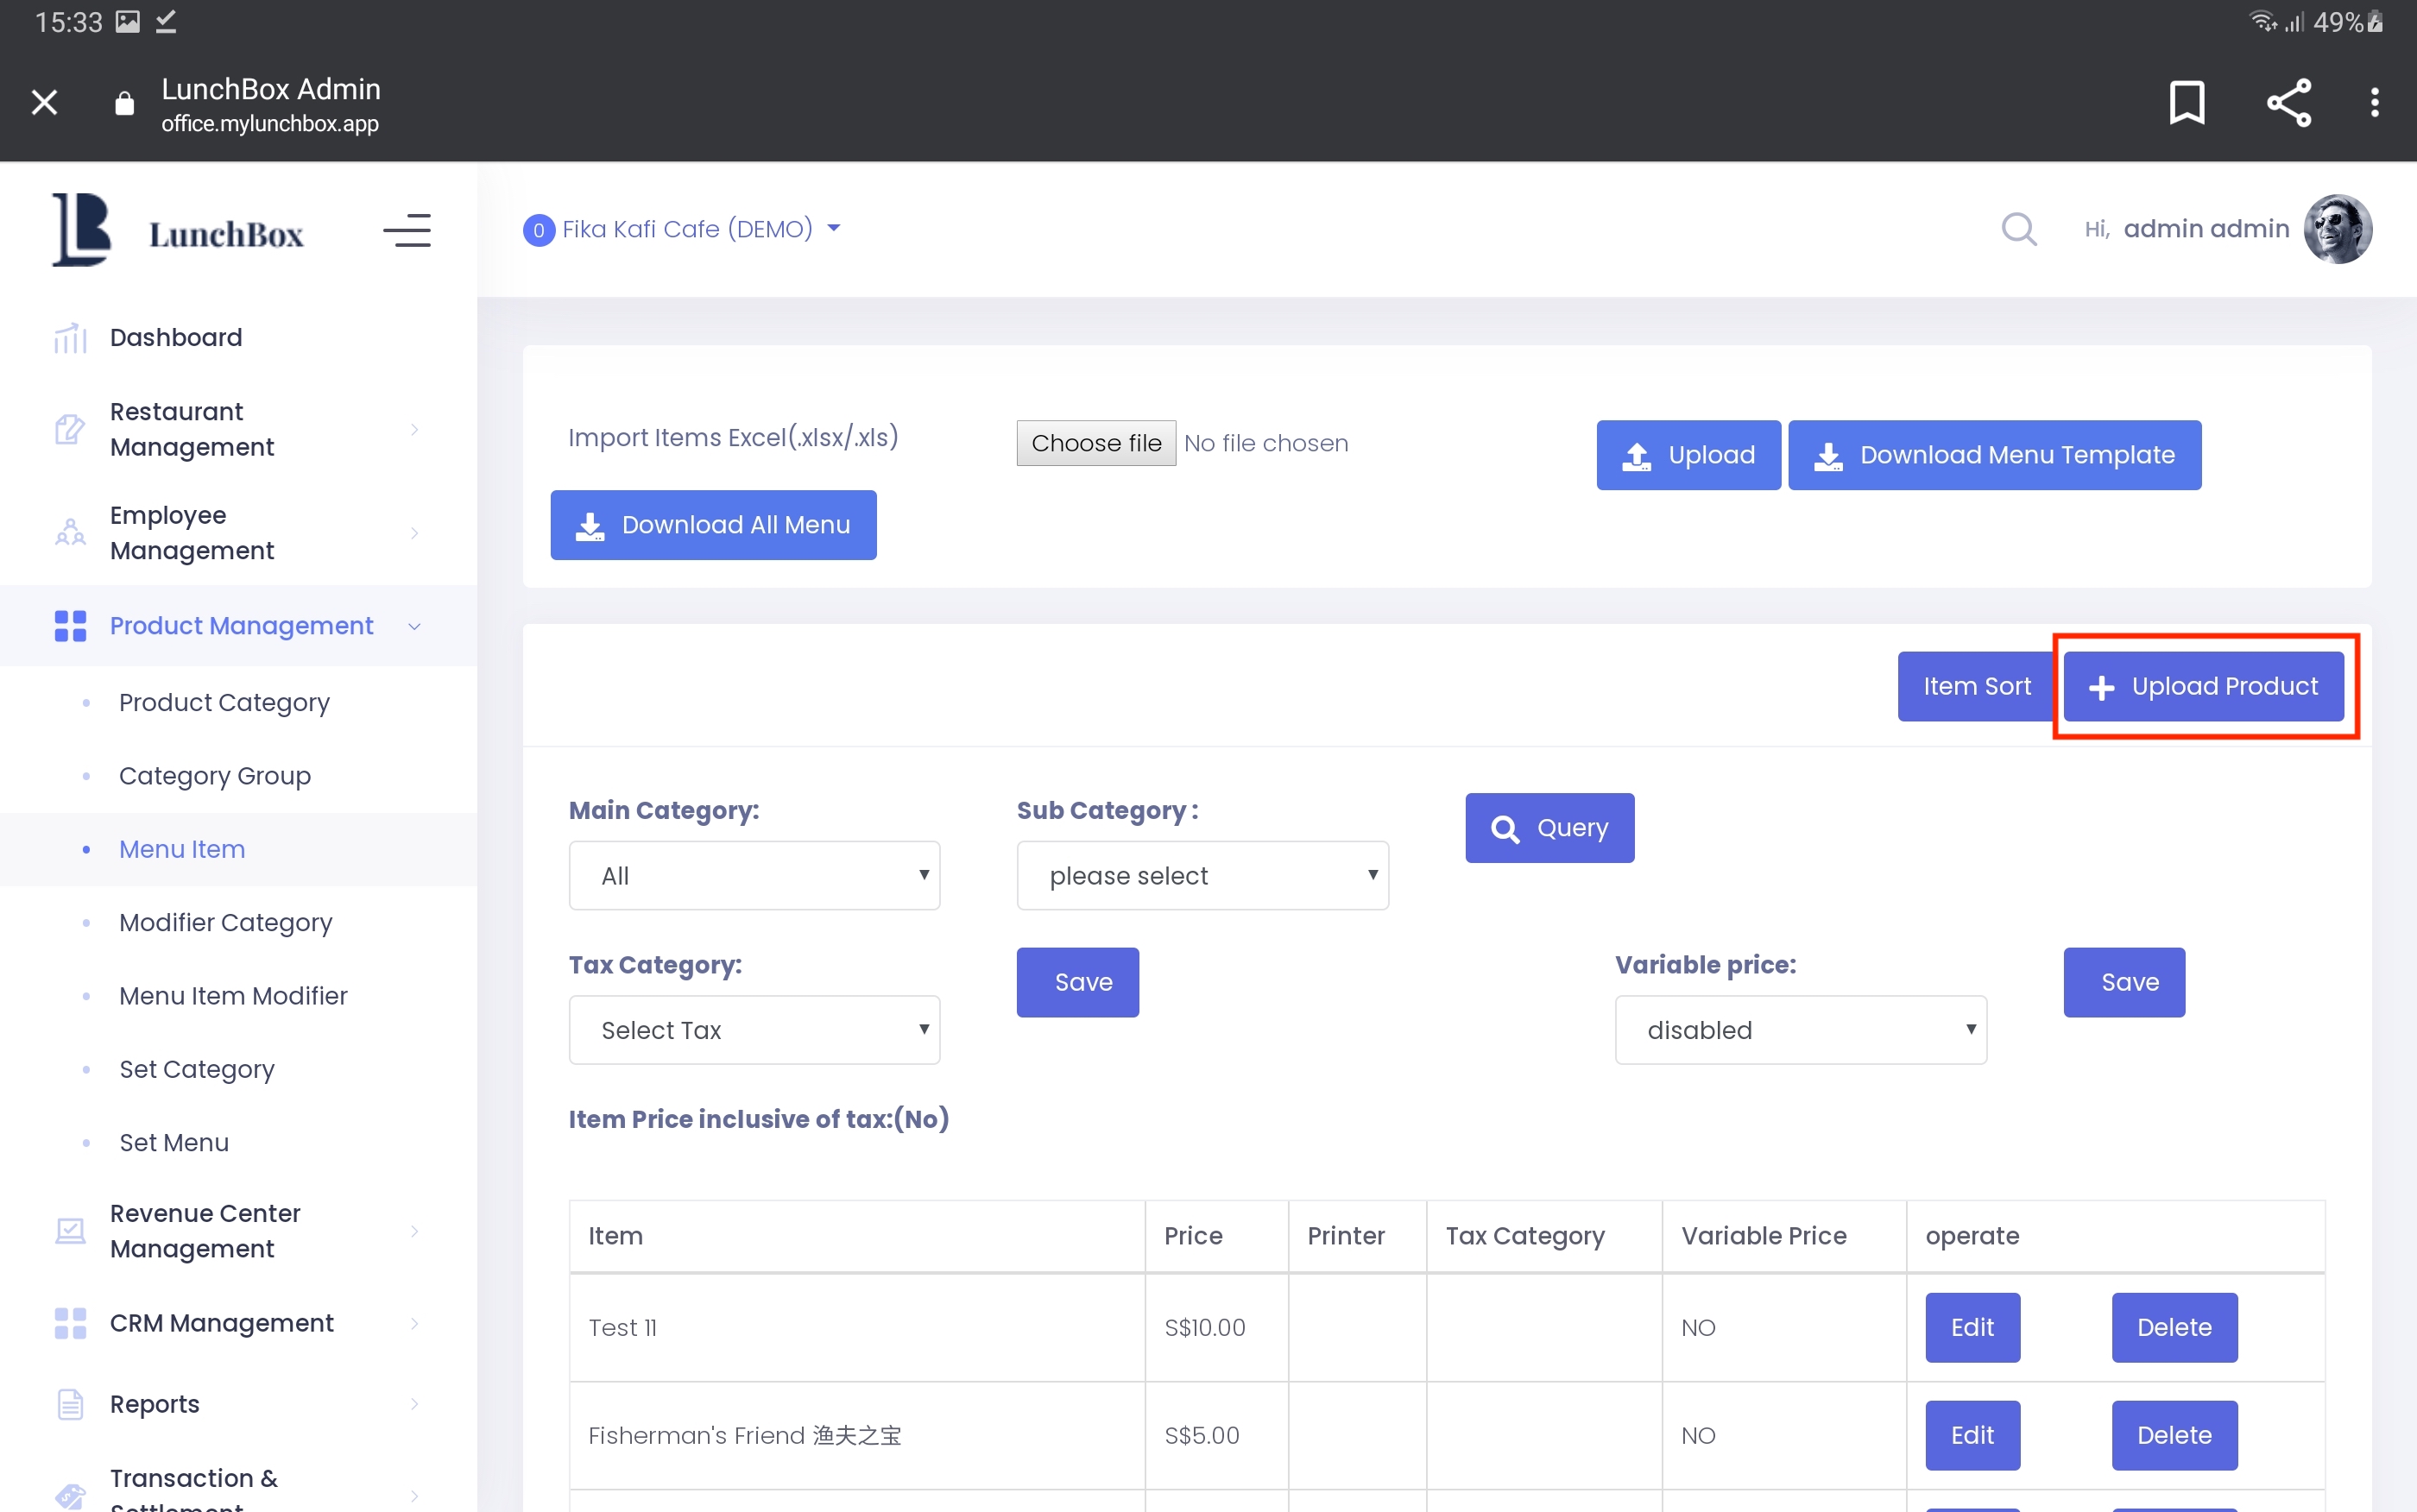Open Modifier Category menu item

225,922
